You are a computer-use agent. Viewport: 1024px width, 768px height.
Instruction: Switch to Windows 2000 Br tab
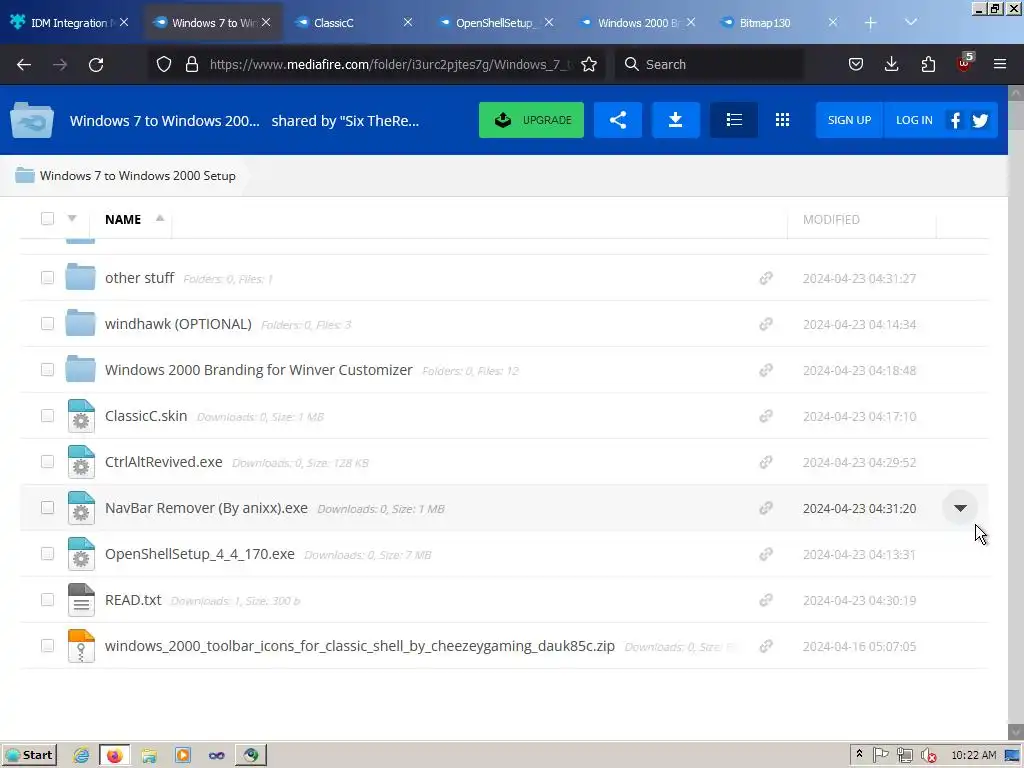tap(638, 23)
